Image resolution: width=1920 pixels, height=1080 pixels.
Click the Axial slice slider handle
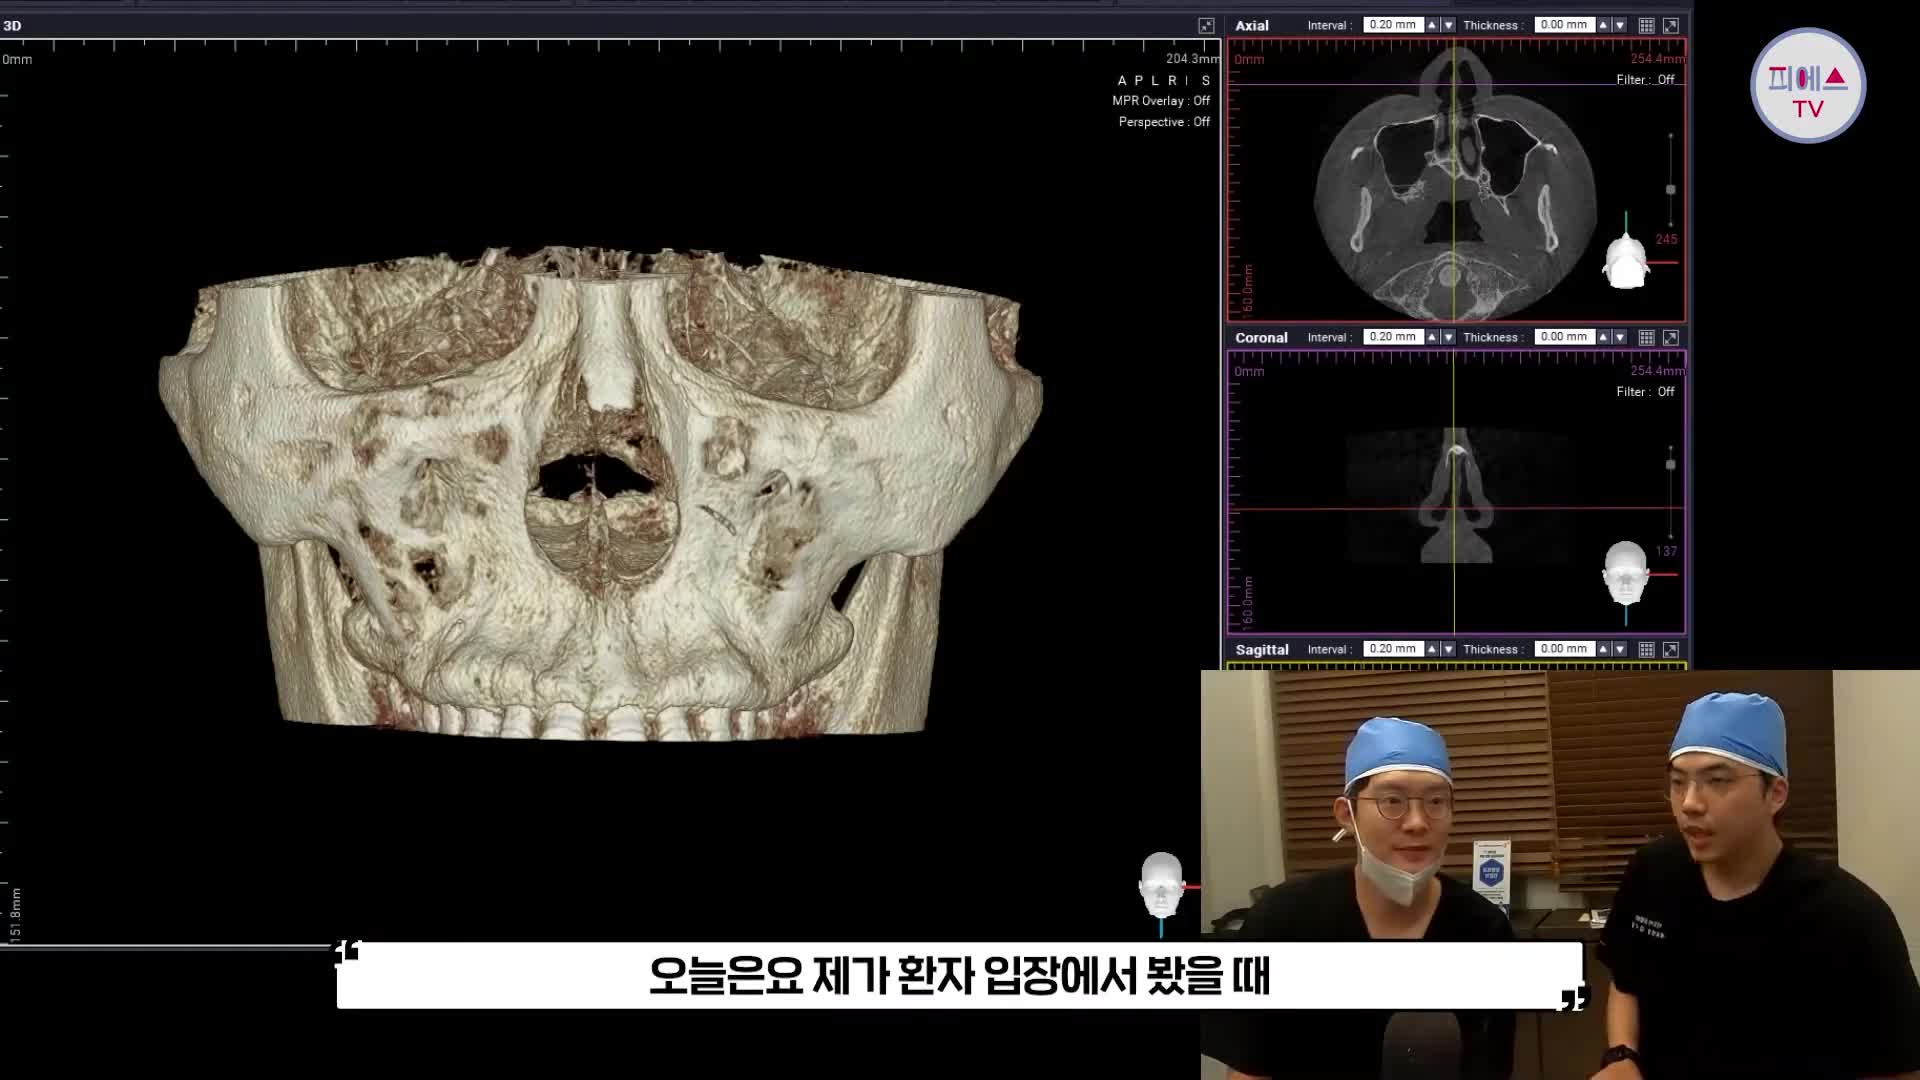click(x=1670, y=190)
